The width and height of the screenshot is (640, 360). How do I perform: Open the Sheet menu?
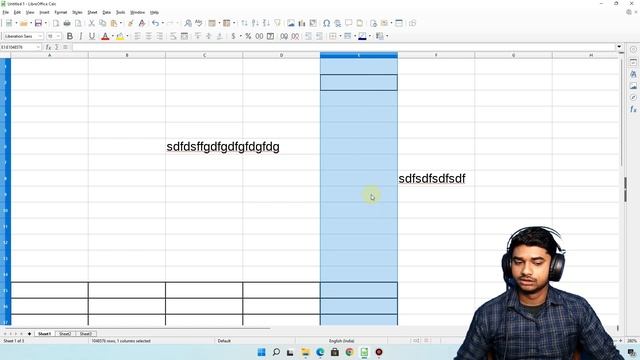(x=92, y=13)
